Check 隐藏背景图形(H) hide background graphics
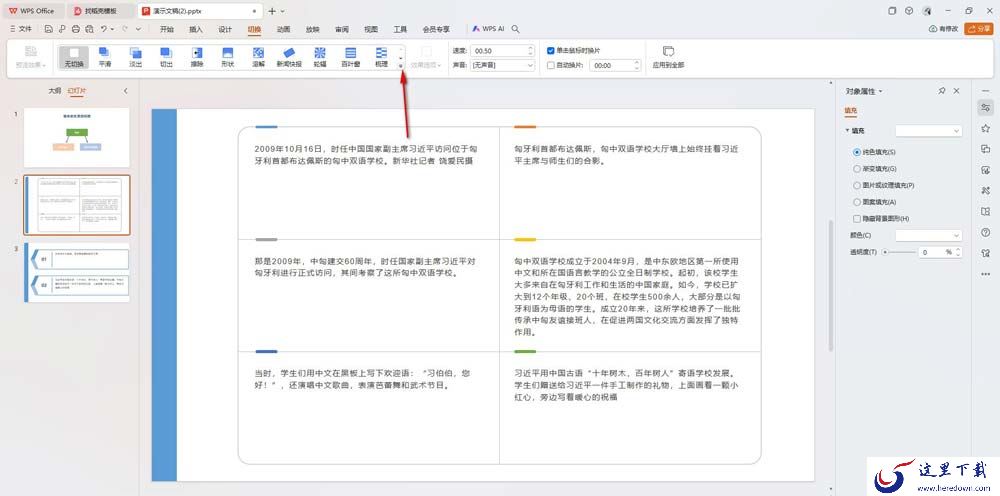 [x=857, y=219]
